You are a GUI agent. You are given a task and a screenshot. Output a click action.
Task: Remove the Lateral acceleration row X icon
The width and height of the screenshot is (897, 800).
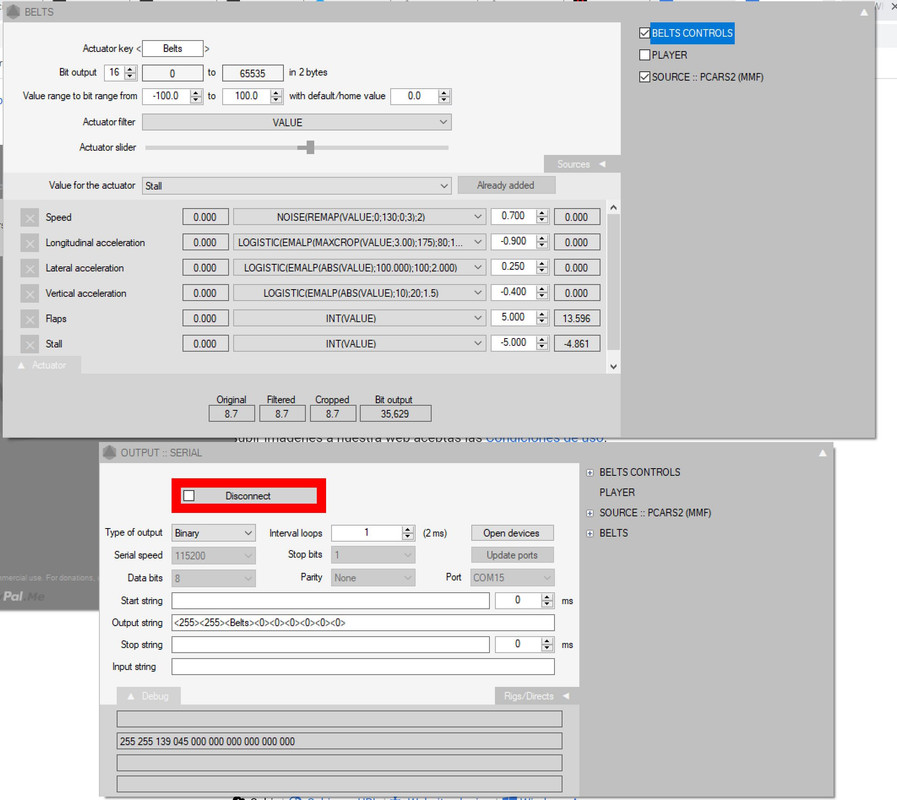[x=29, y=268]
